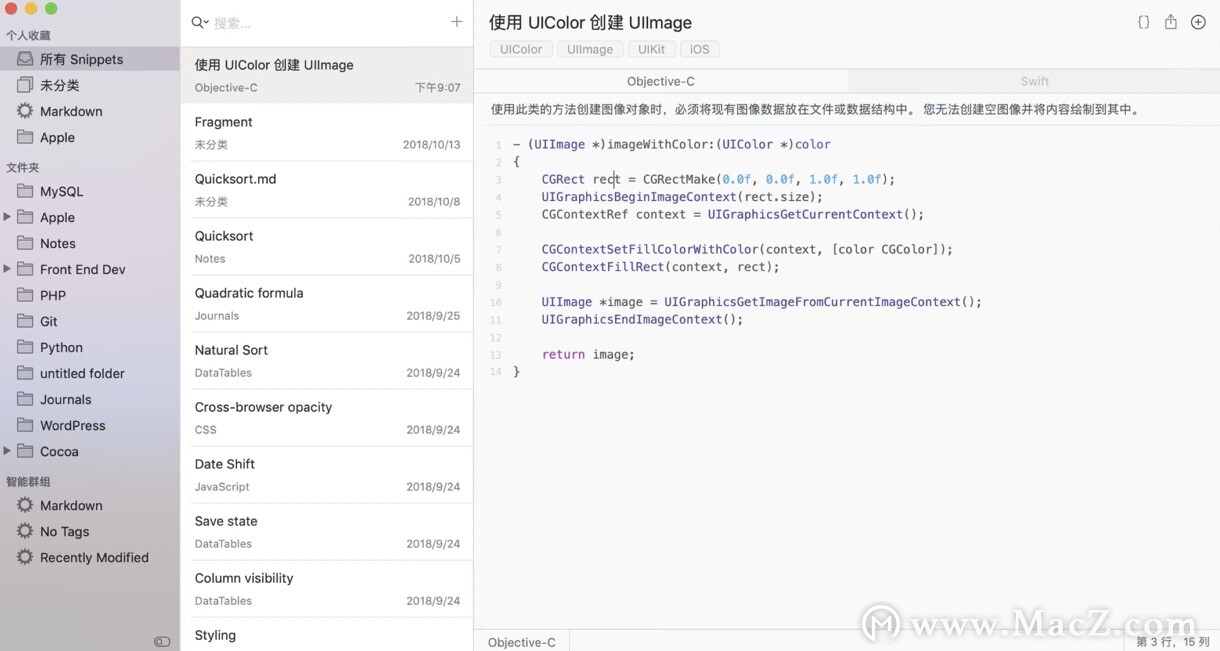Viewport: 1220px width, 651px height.
Task: Click the WordPress folder icon
Action: 25,425
